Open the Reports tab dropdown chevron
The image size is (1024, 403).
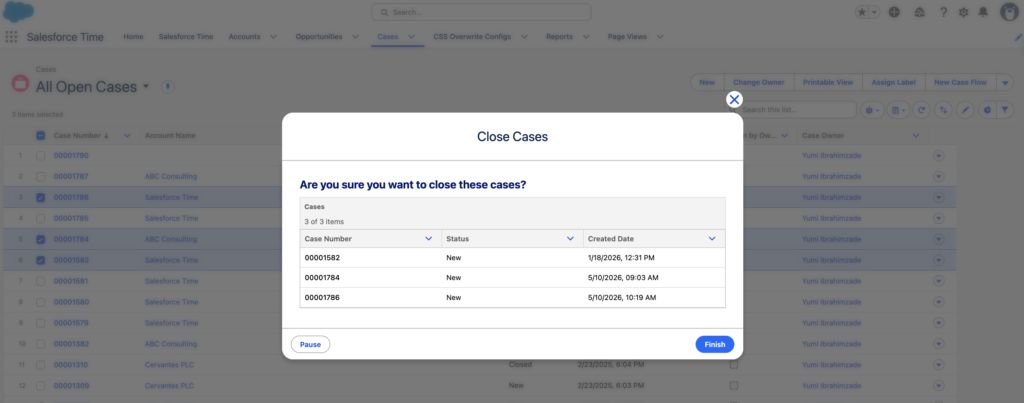pyautogui.click(x=586, y=37)
